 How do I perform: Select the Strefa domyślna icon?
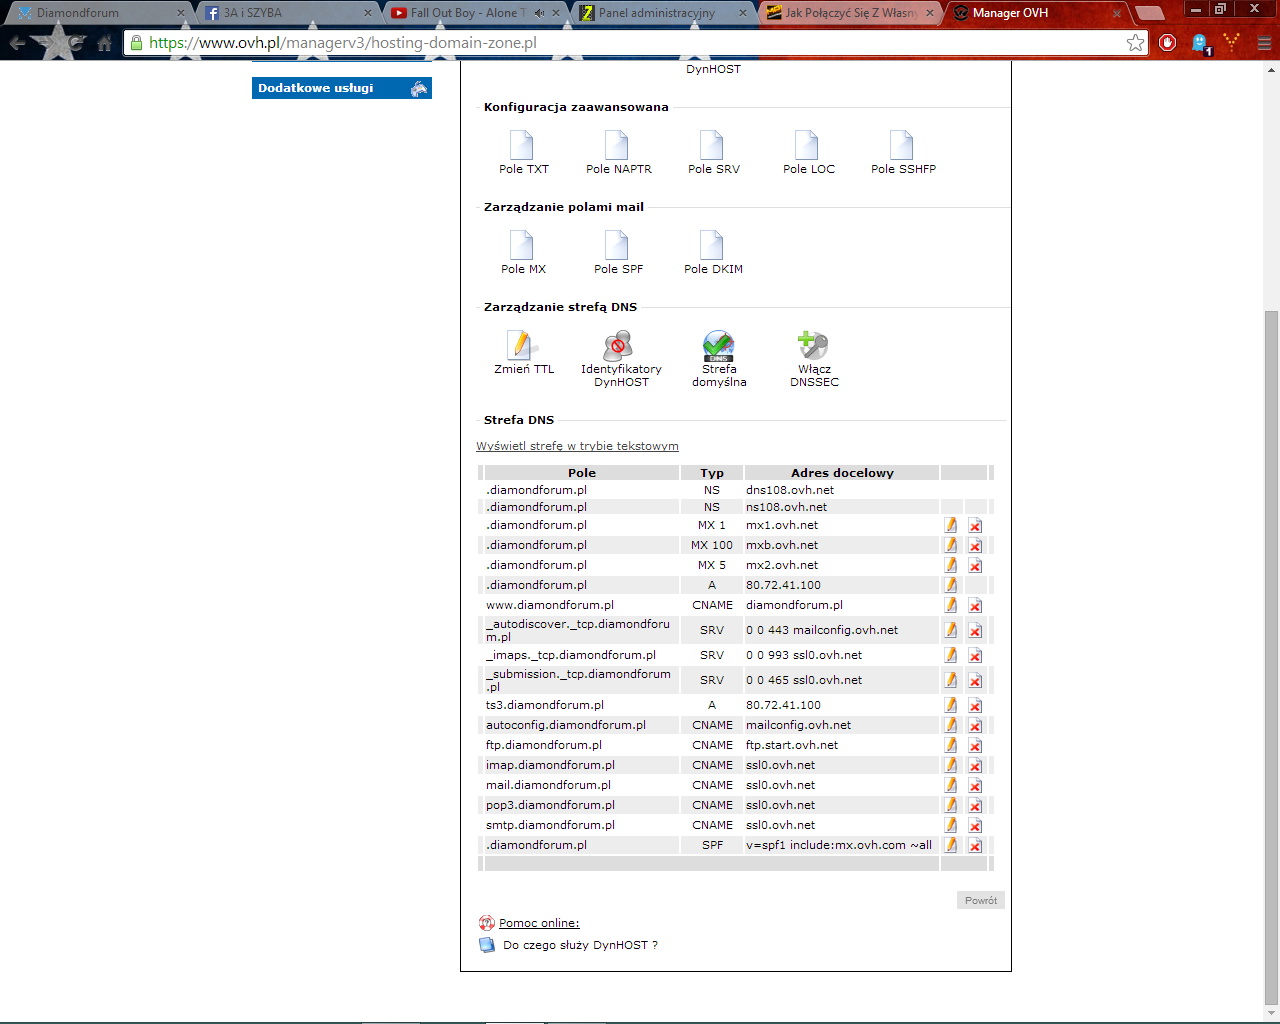pos(718,346)
